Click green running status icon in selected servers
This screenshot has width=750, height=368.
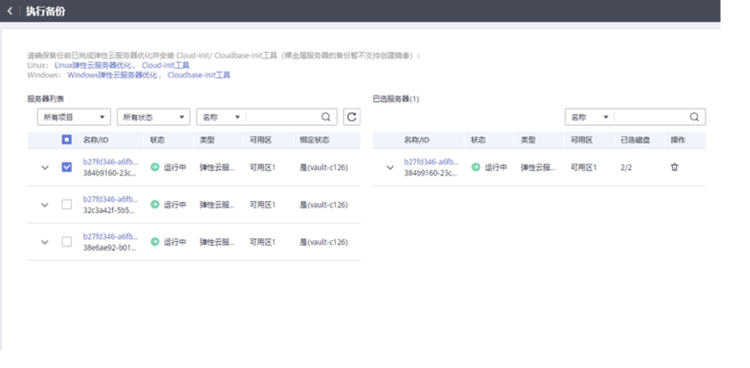coord(475,167)
